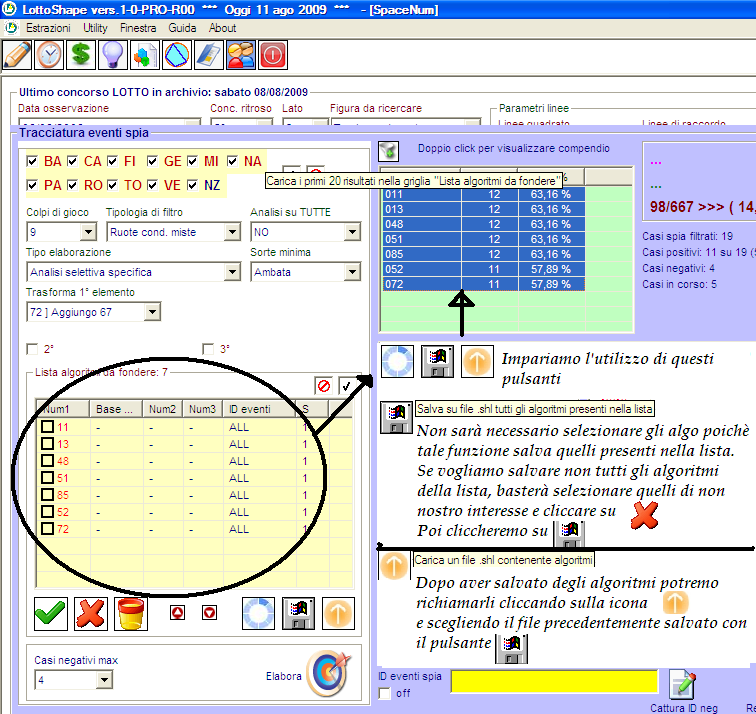Screen dimensions: 756x714
Task: Click the green check mark button below the list
Action: [x=51, y=614]
